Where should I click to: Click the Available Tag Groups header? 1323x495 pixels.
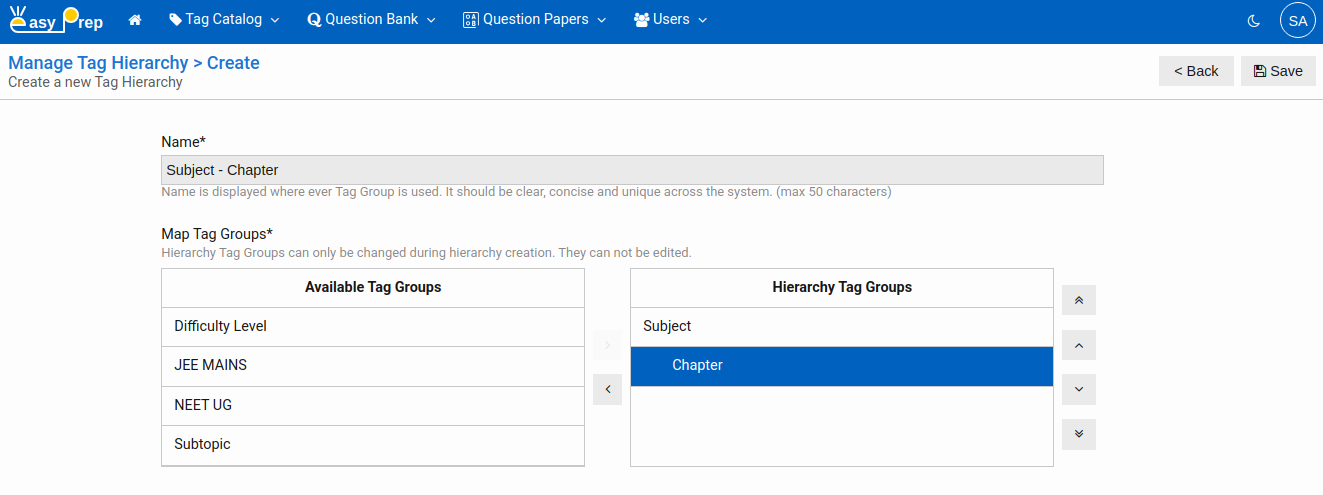[373, 287]
